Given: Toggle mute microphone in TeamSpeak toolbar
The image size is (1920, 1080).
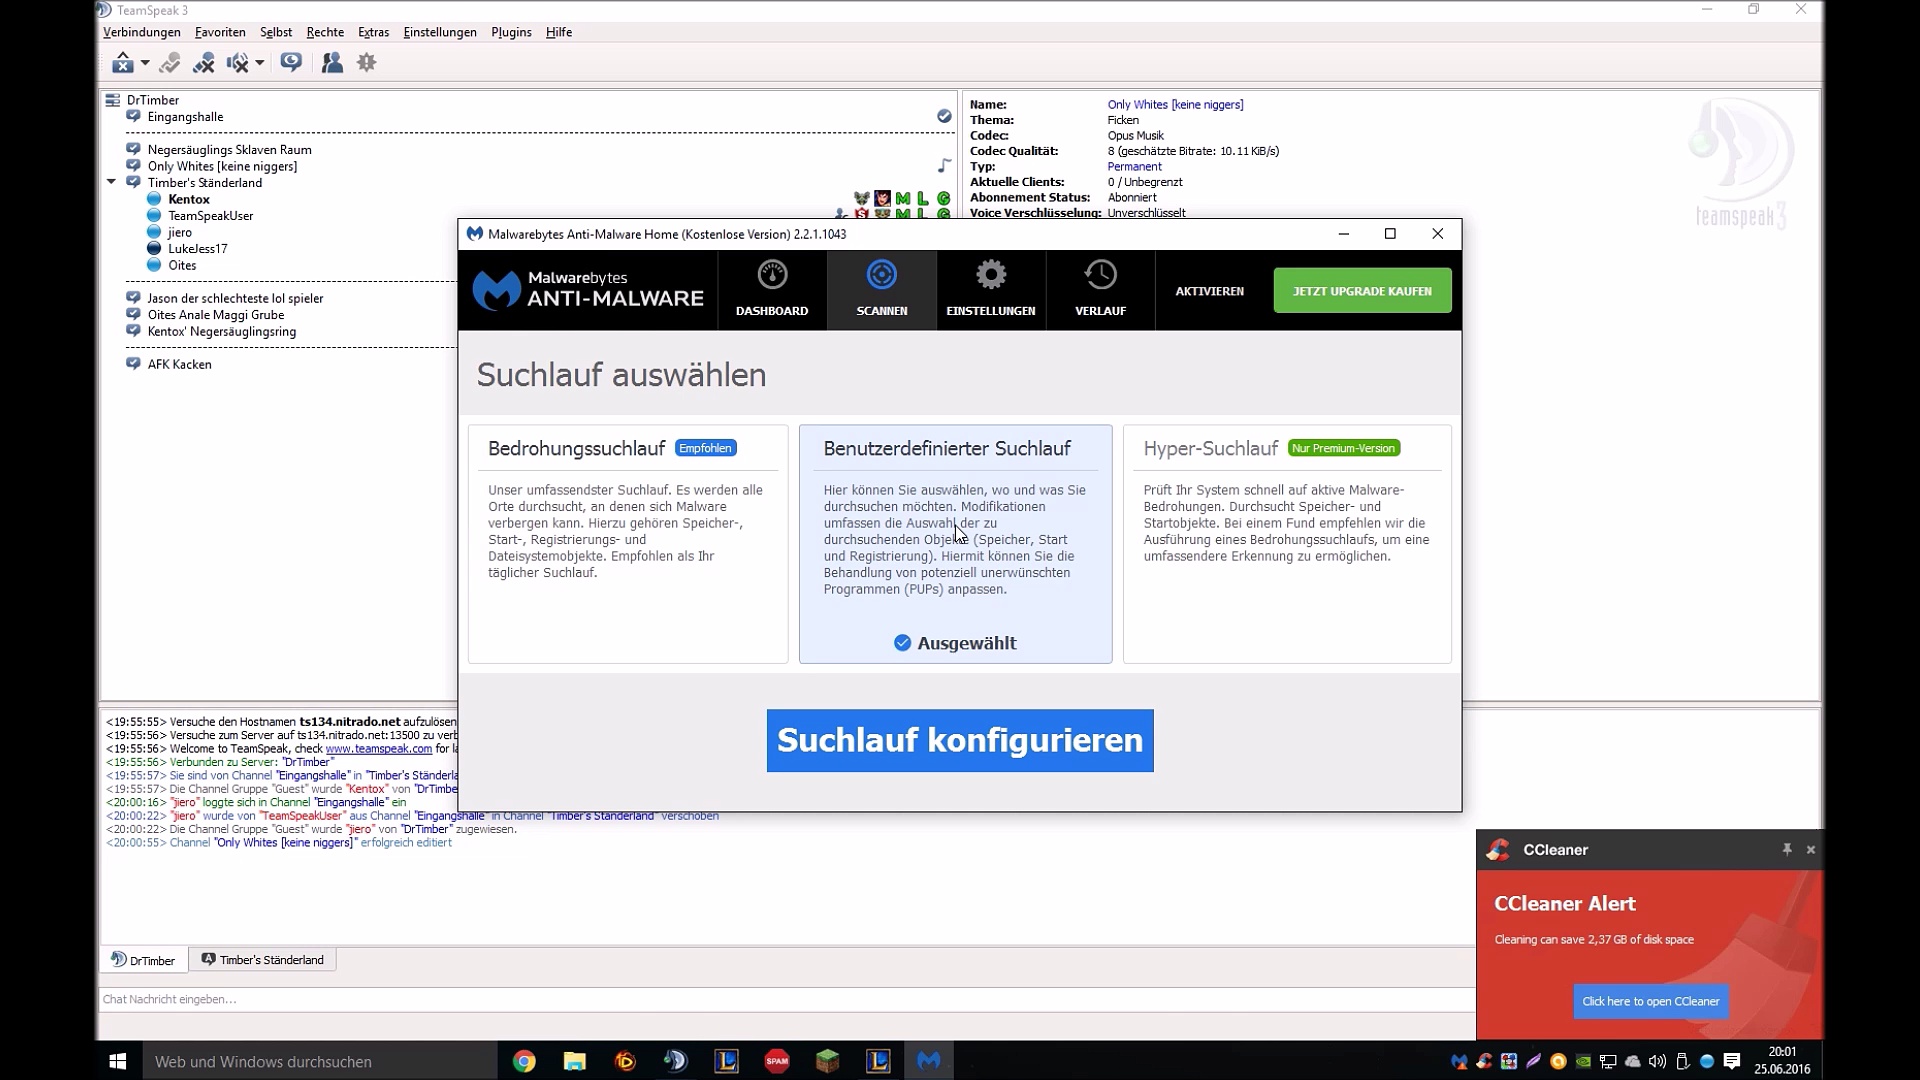Looking at the screenshot, I should pyautogui.click(x=204, y=63).
